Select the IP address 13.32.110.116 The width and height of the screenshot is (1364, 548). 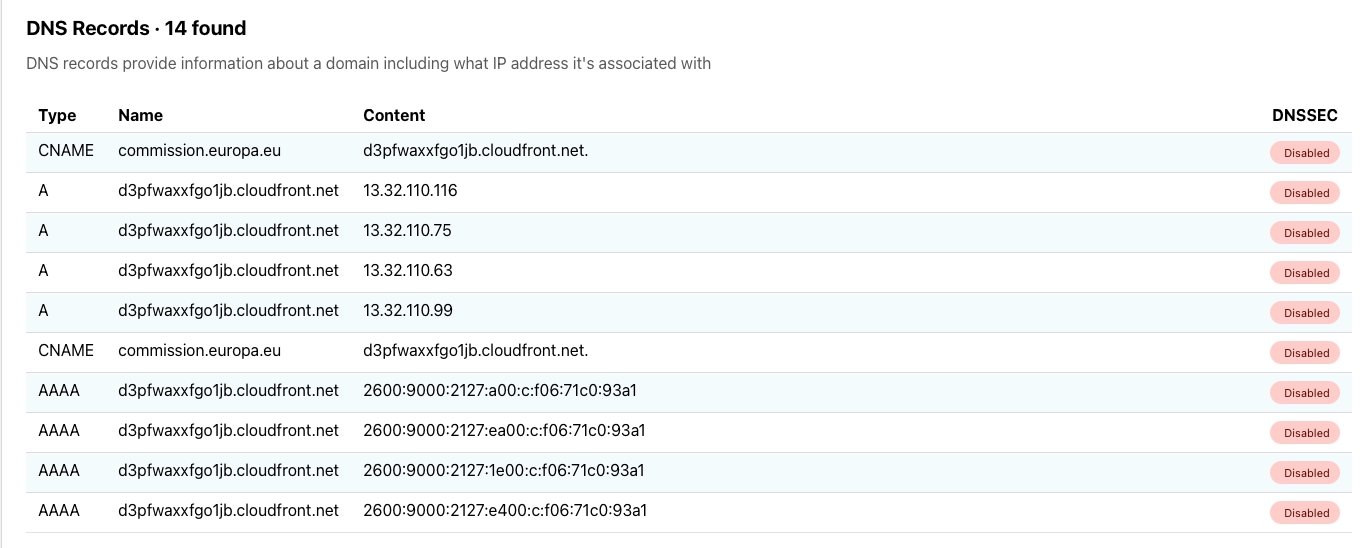click(410, 190)
